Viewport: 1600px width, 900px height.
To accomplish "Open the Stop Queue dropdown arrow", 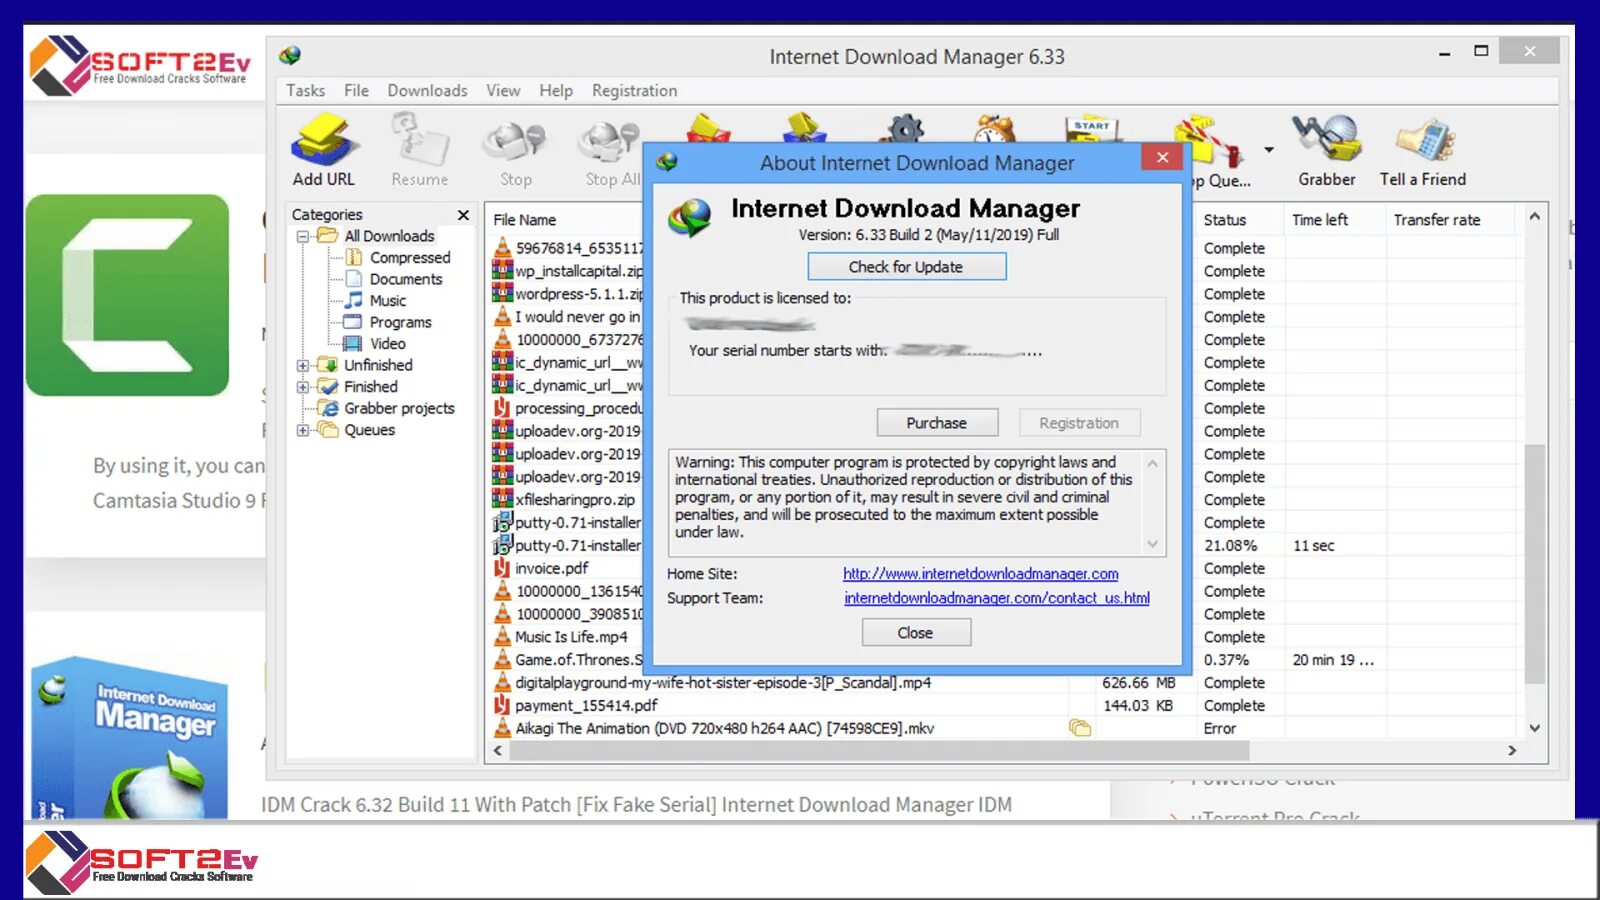I will [x=1269, y=150].
